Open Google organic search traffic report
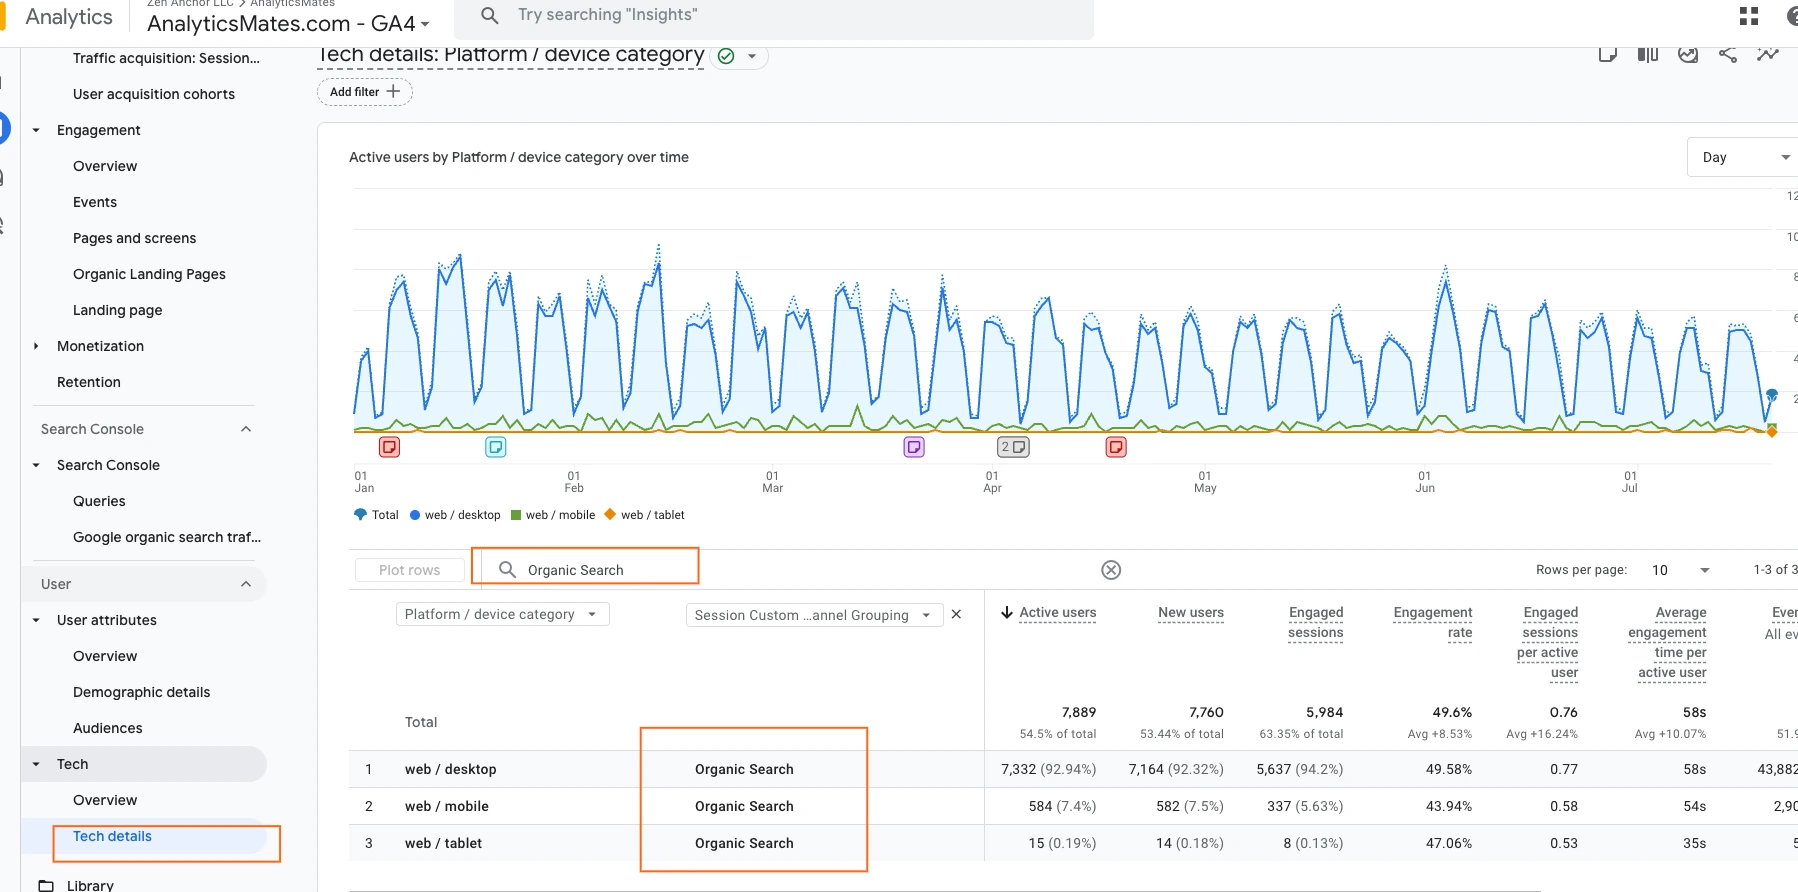This screenshot has width=1798, height=892. [x=167, y=537]
